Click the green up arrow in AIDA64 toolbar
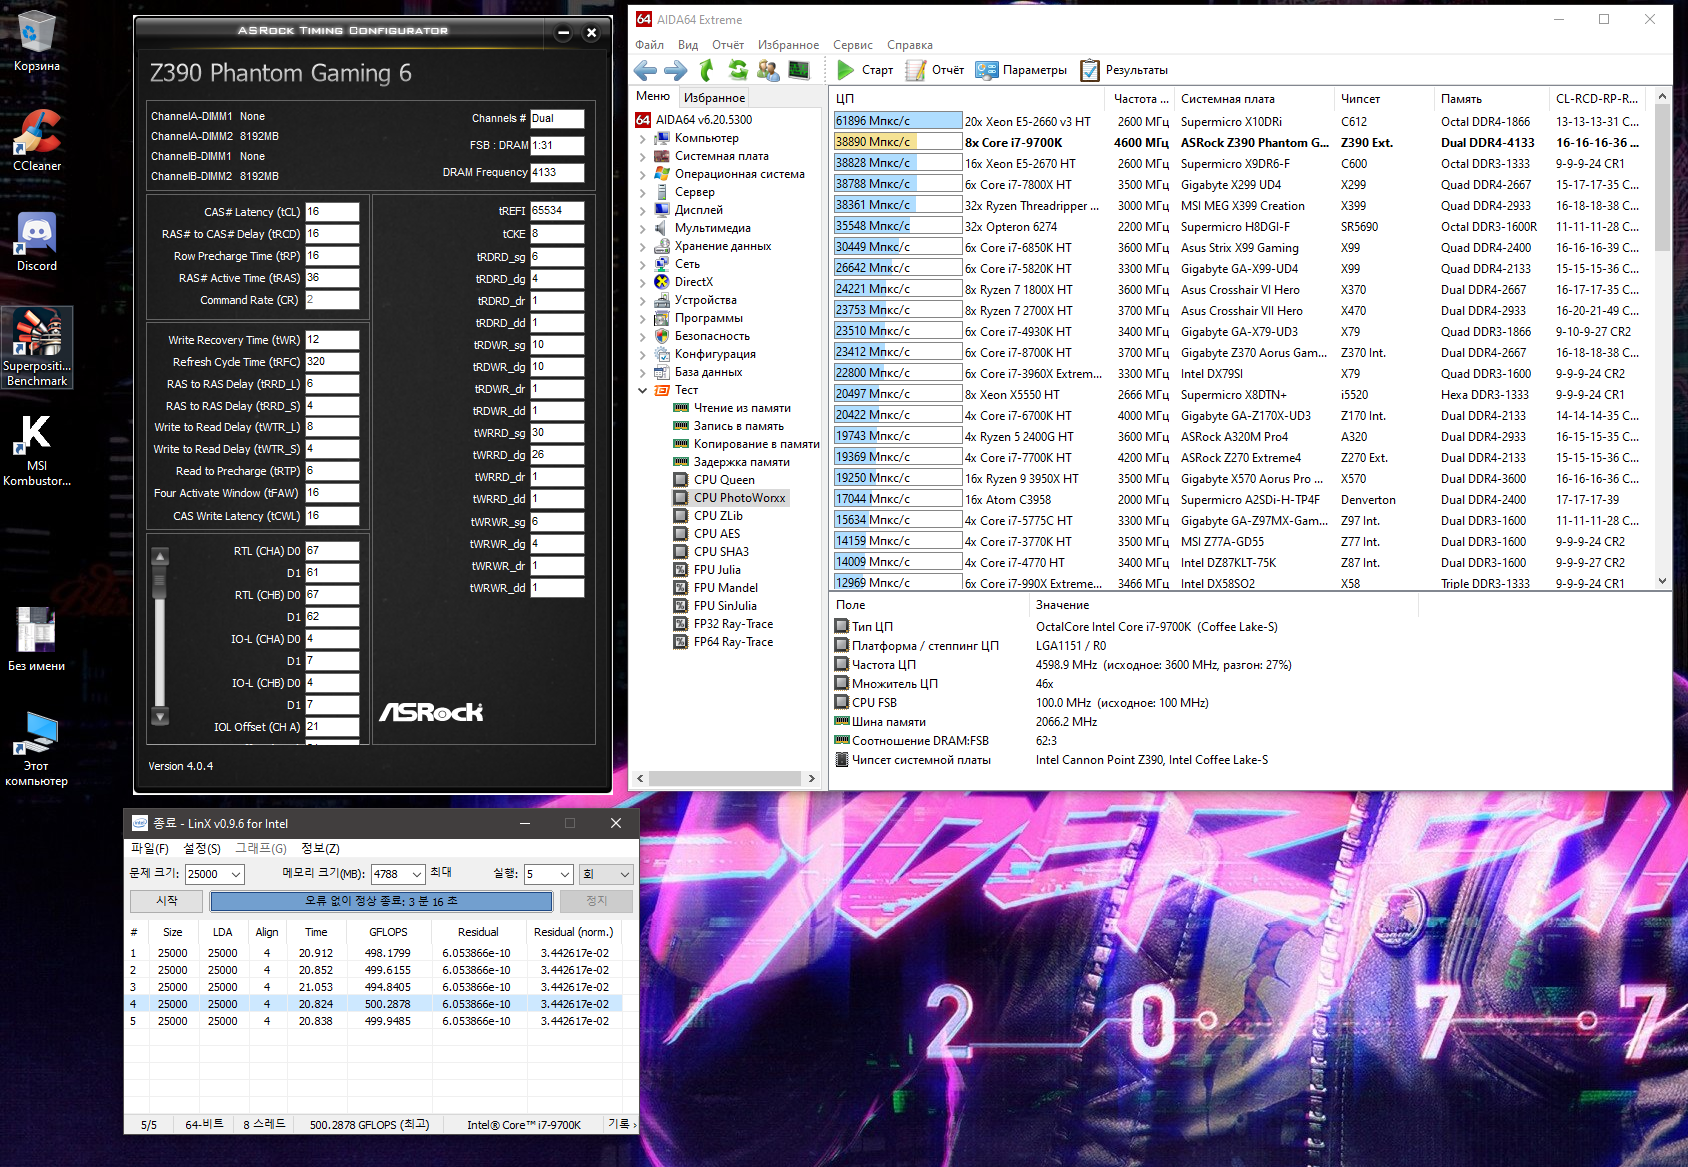The width and height of the screenshot is (1688, 1167). tap(707, 70)
